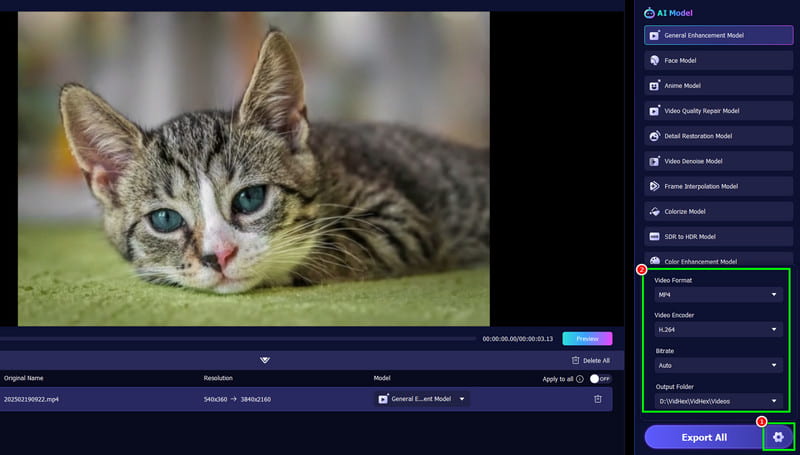
Task: Click the Frame Interpolation play icon
Action: 654,186
